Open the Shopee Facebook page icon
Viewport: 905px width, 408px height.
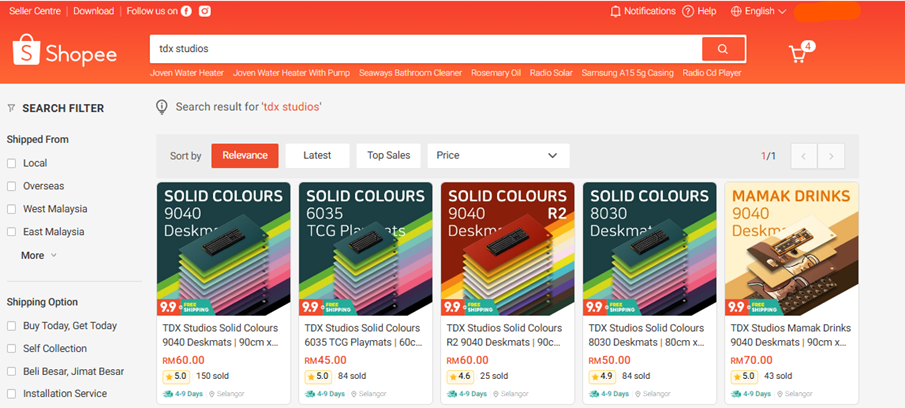[186, 12]
